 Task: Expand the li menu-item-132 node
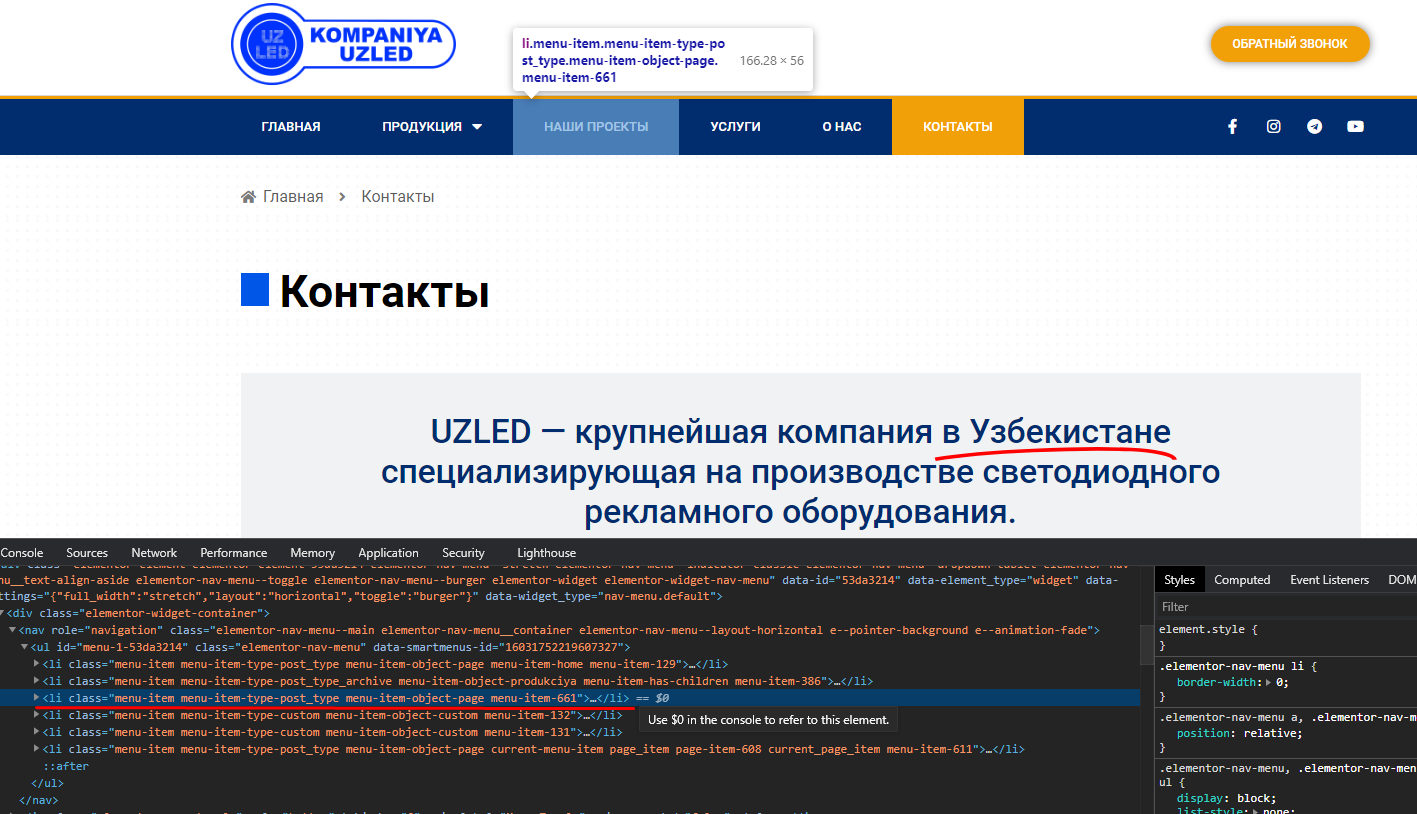click(37, 715)
